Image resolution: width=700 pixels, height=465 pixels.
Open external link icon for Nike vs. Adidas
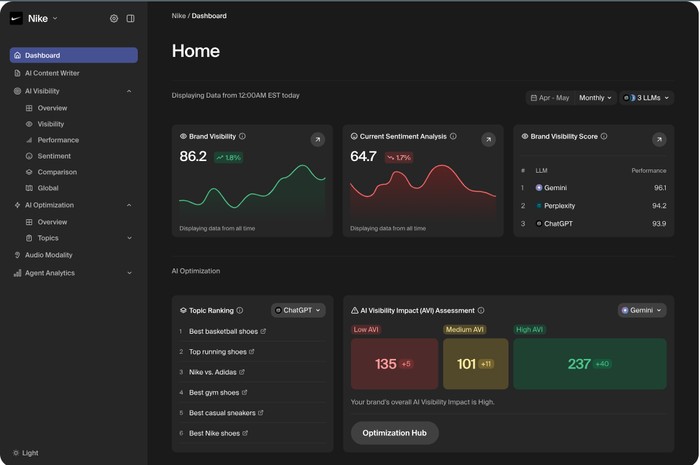coord(245,372)
